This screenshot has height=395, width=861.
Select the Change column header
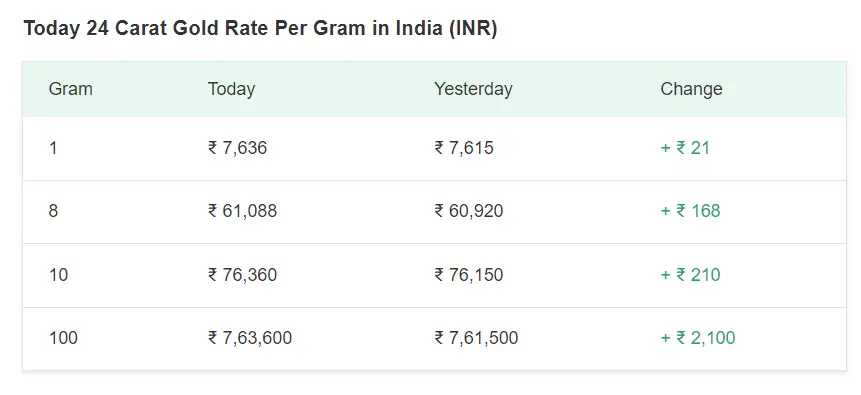(x=691, y=89)
